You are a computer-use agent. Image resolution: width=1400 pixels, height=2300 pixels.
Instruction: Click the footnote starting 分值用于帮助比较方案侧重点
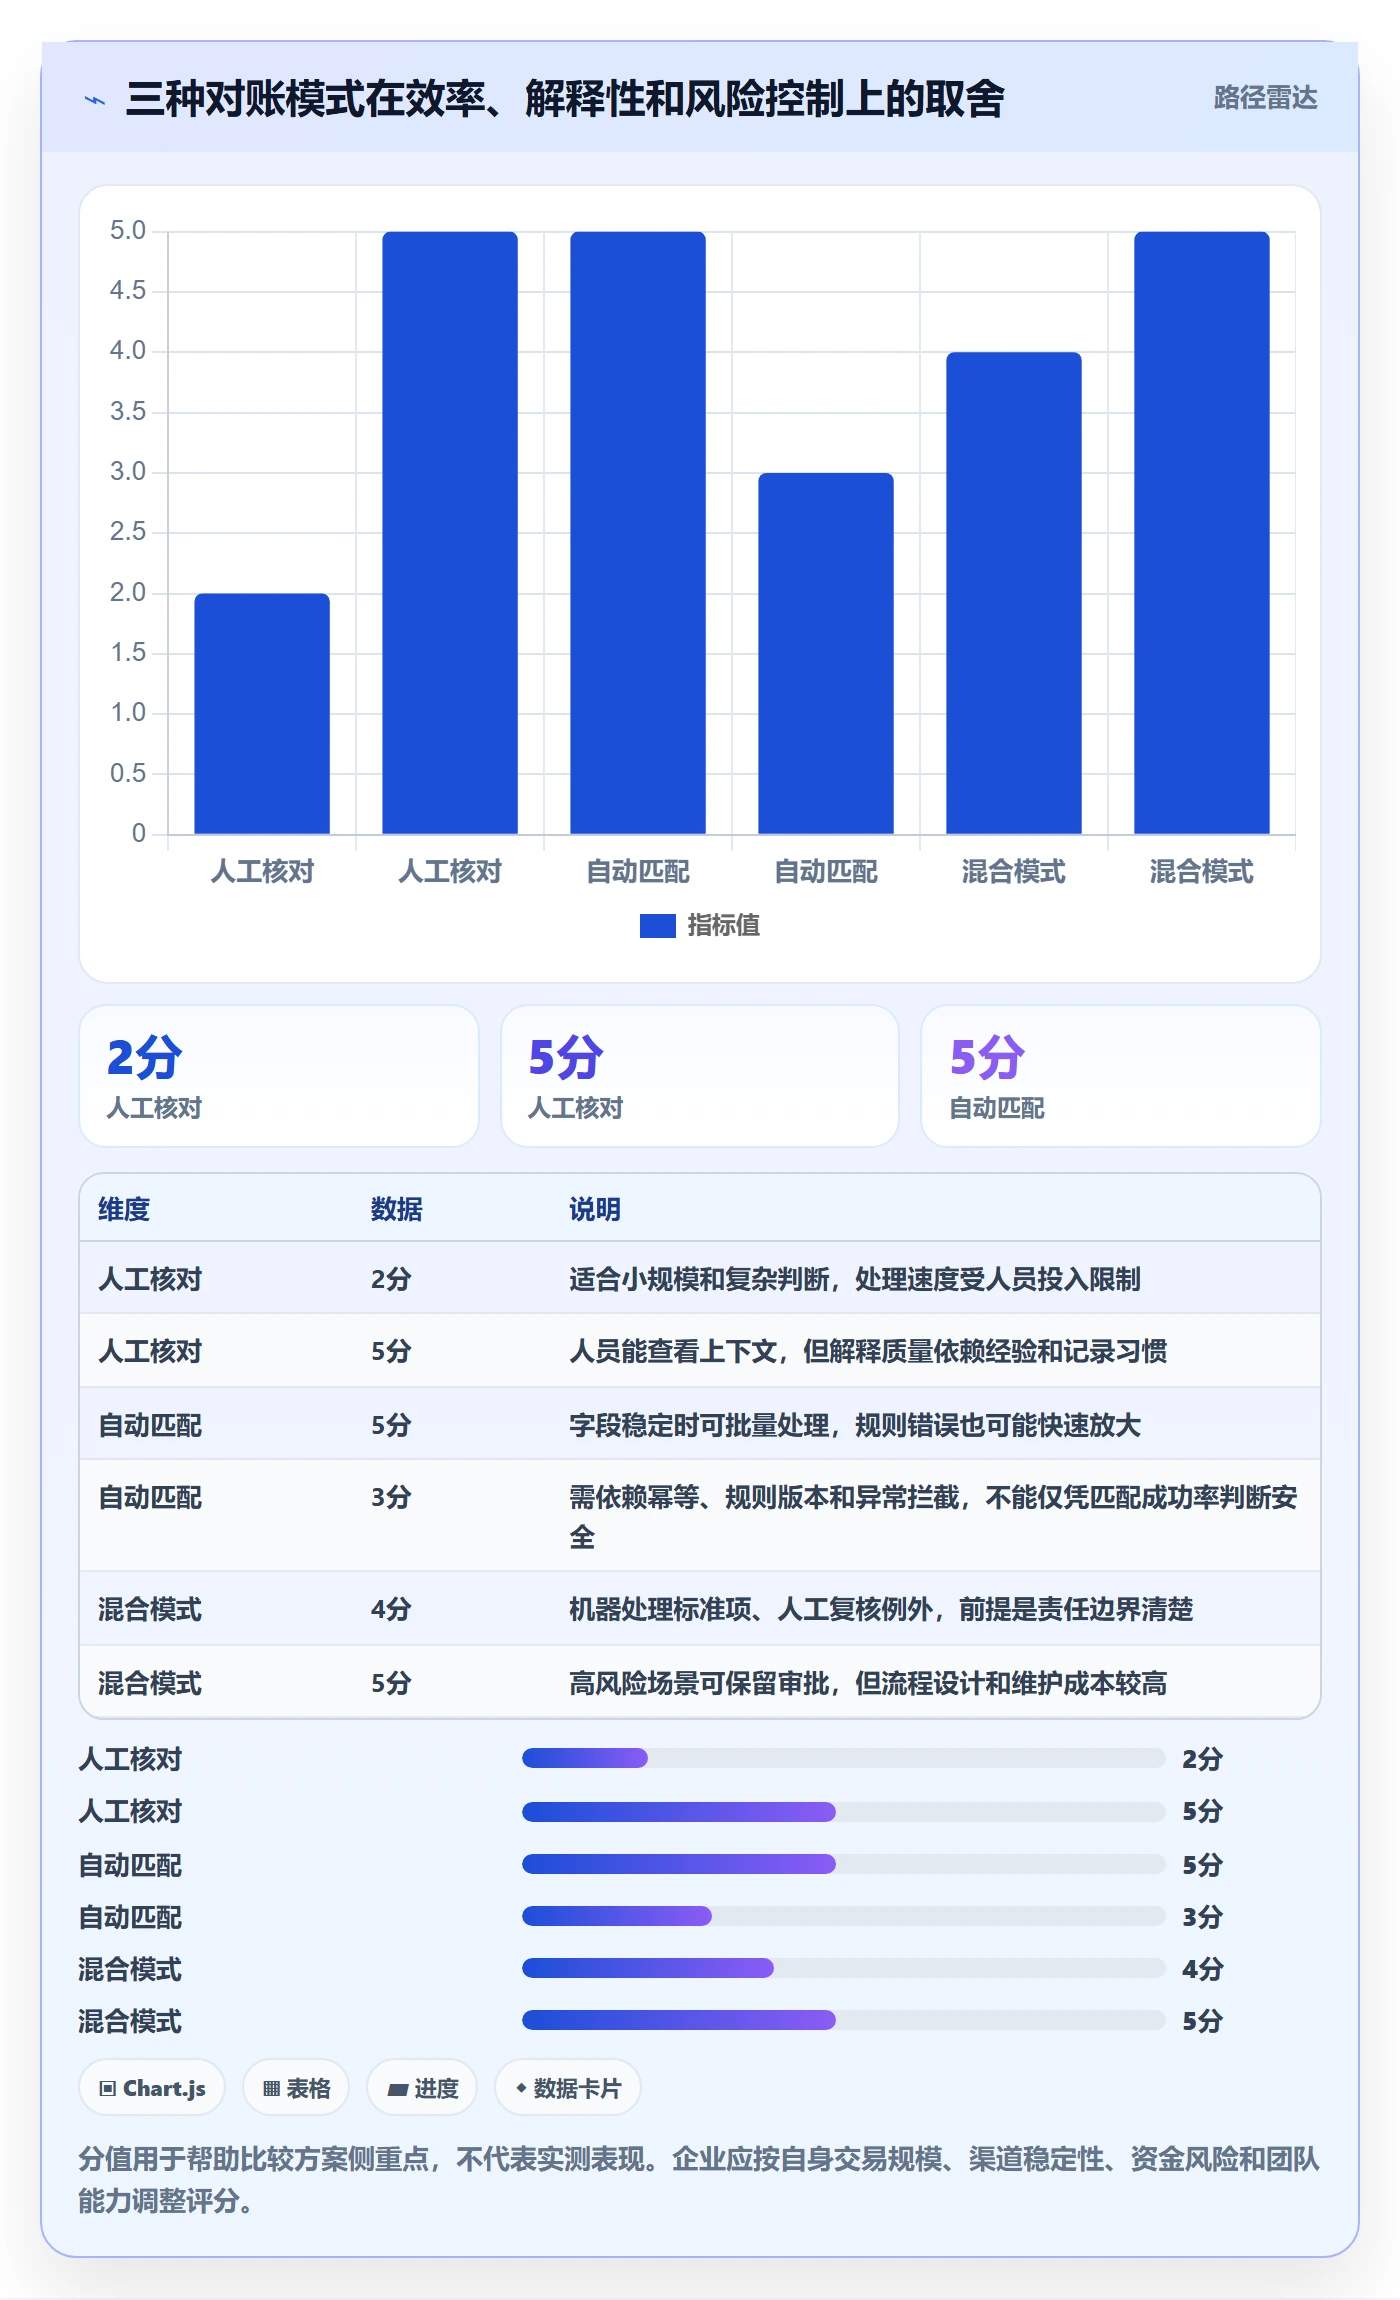(x=699, y=2180)
